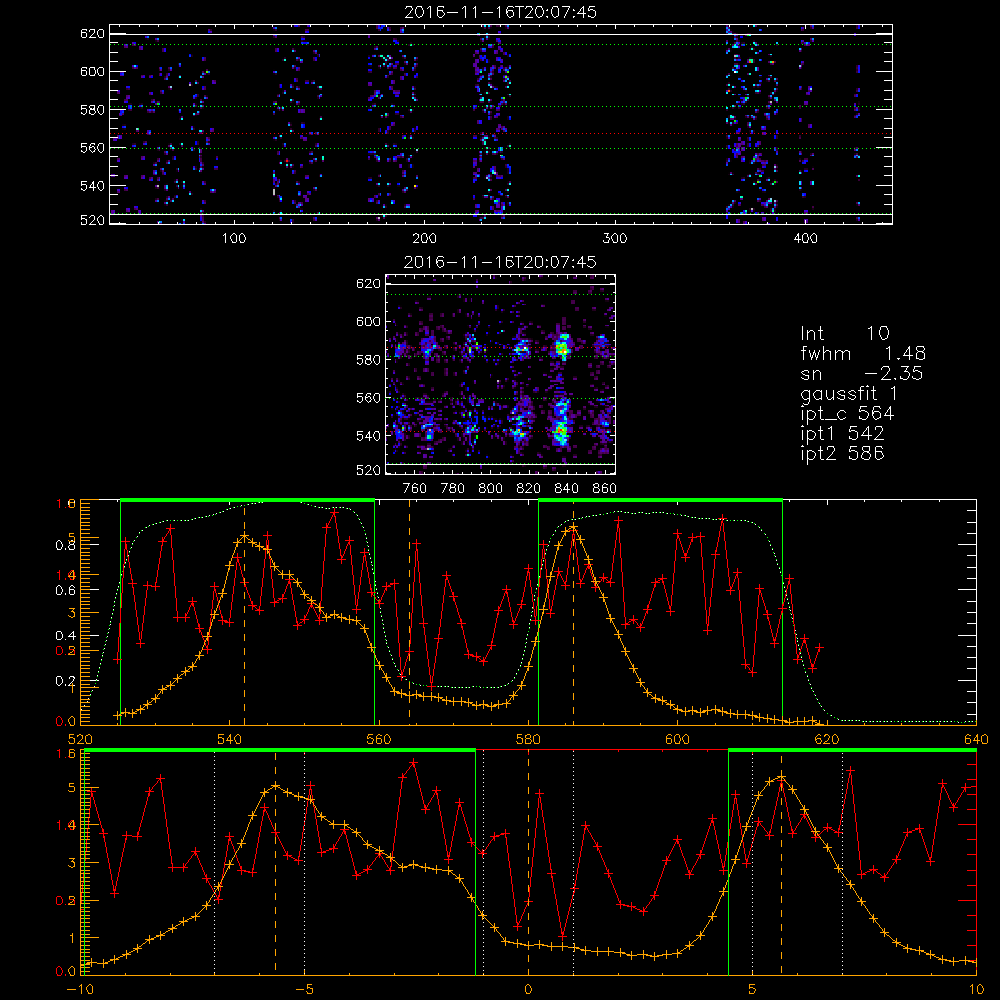1000x1000 pixels.
Task: Click the dashed orange marker at 542 in the profile plot
Action: click(x=244, y=612)
